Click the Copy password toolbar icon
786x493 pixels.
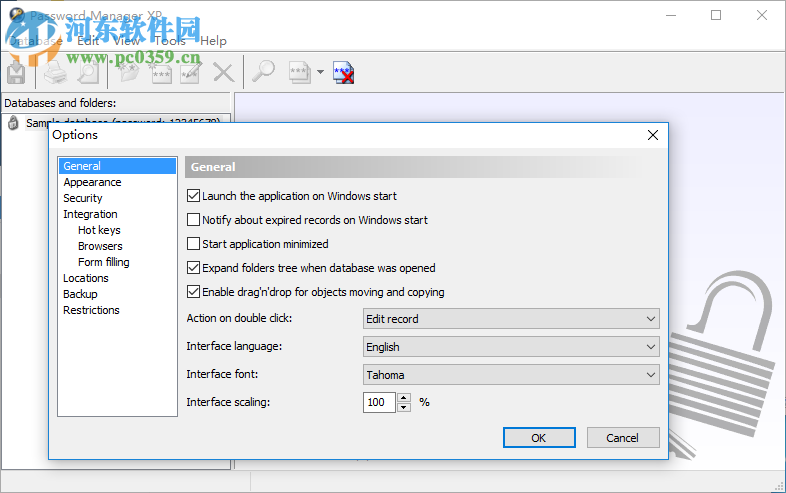pyautogui.click(x=300, y=73)
